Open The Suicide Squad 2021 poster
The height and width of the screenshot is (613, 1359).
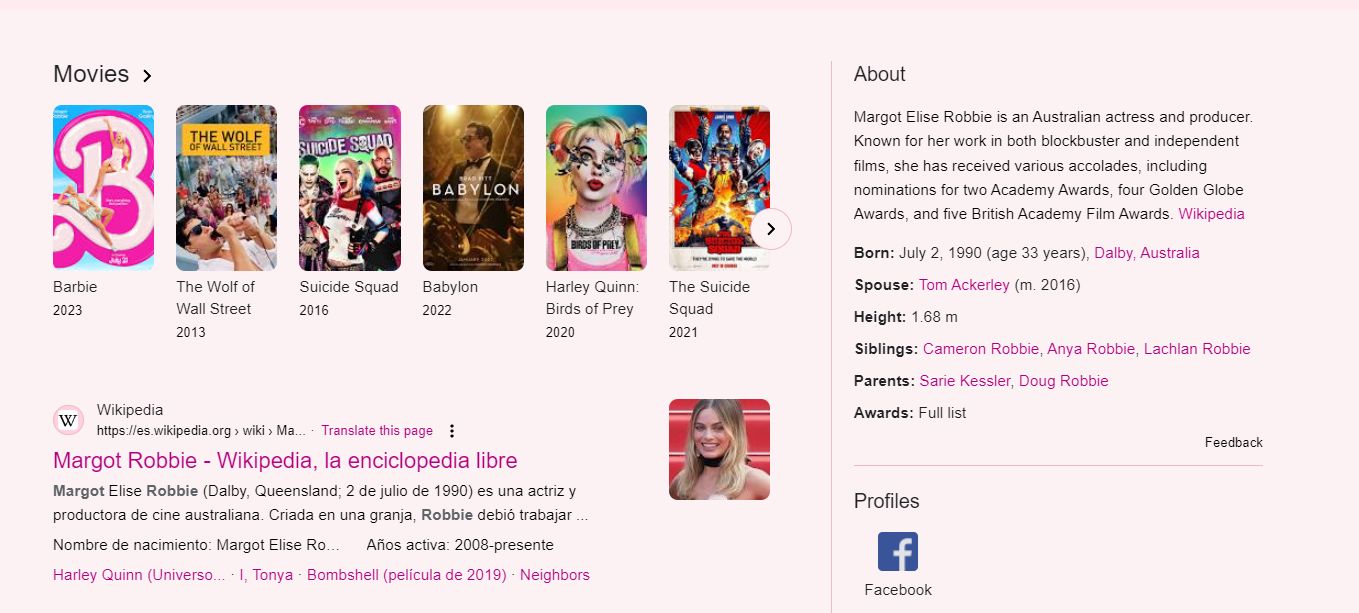(719, 188)
